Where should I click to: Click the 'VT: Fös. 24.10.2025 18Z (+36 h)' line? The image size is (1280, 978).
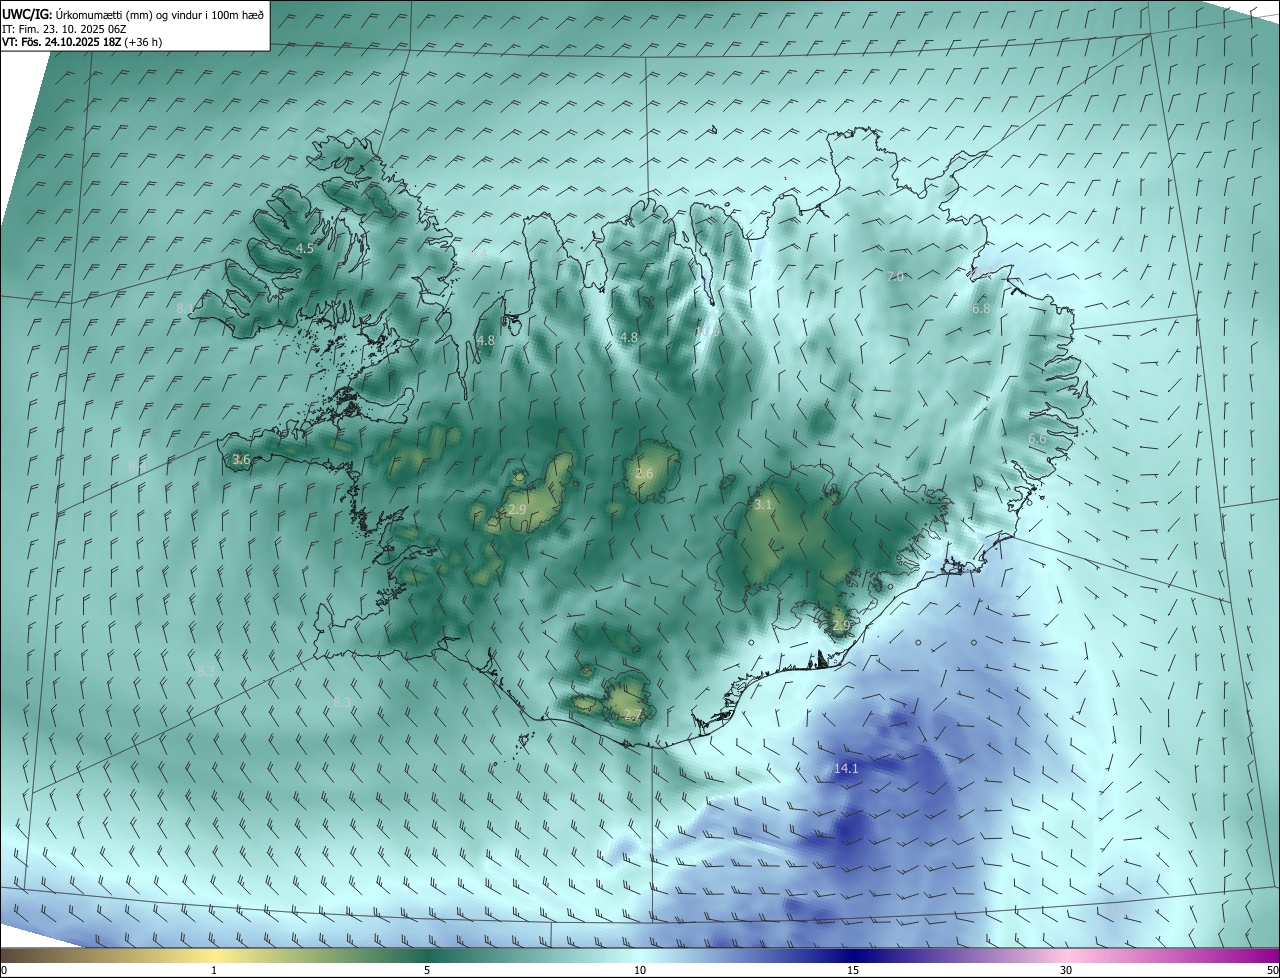pyautogui.click(x=82, y=42)
